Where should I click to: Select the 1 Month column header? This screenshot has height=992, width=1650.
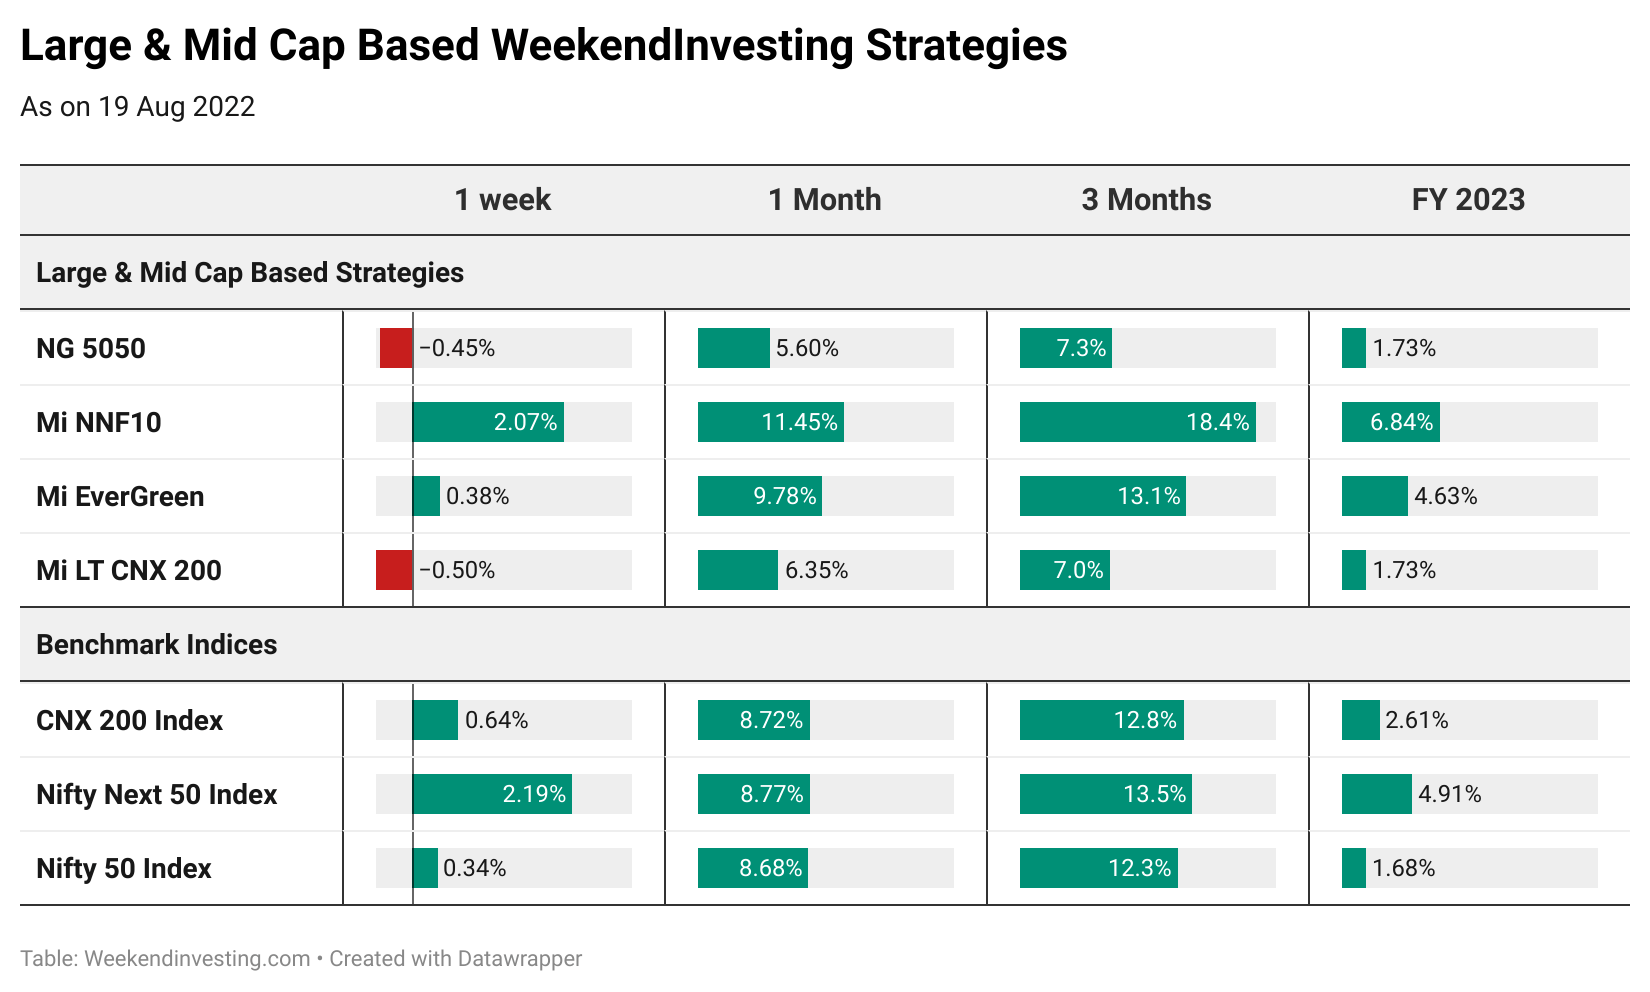[x=825, y=200]
